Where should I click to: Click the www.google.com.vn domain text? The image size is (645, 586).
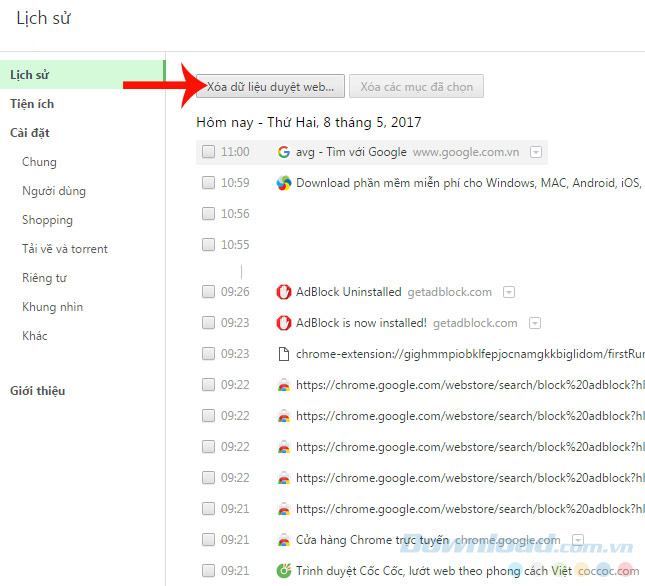pyautogui.click(x=466, y=152)
